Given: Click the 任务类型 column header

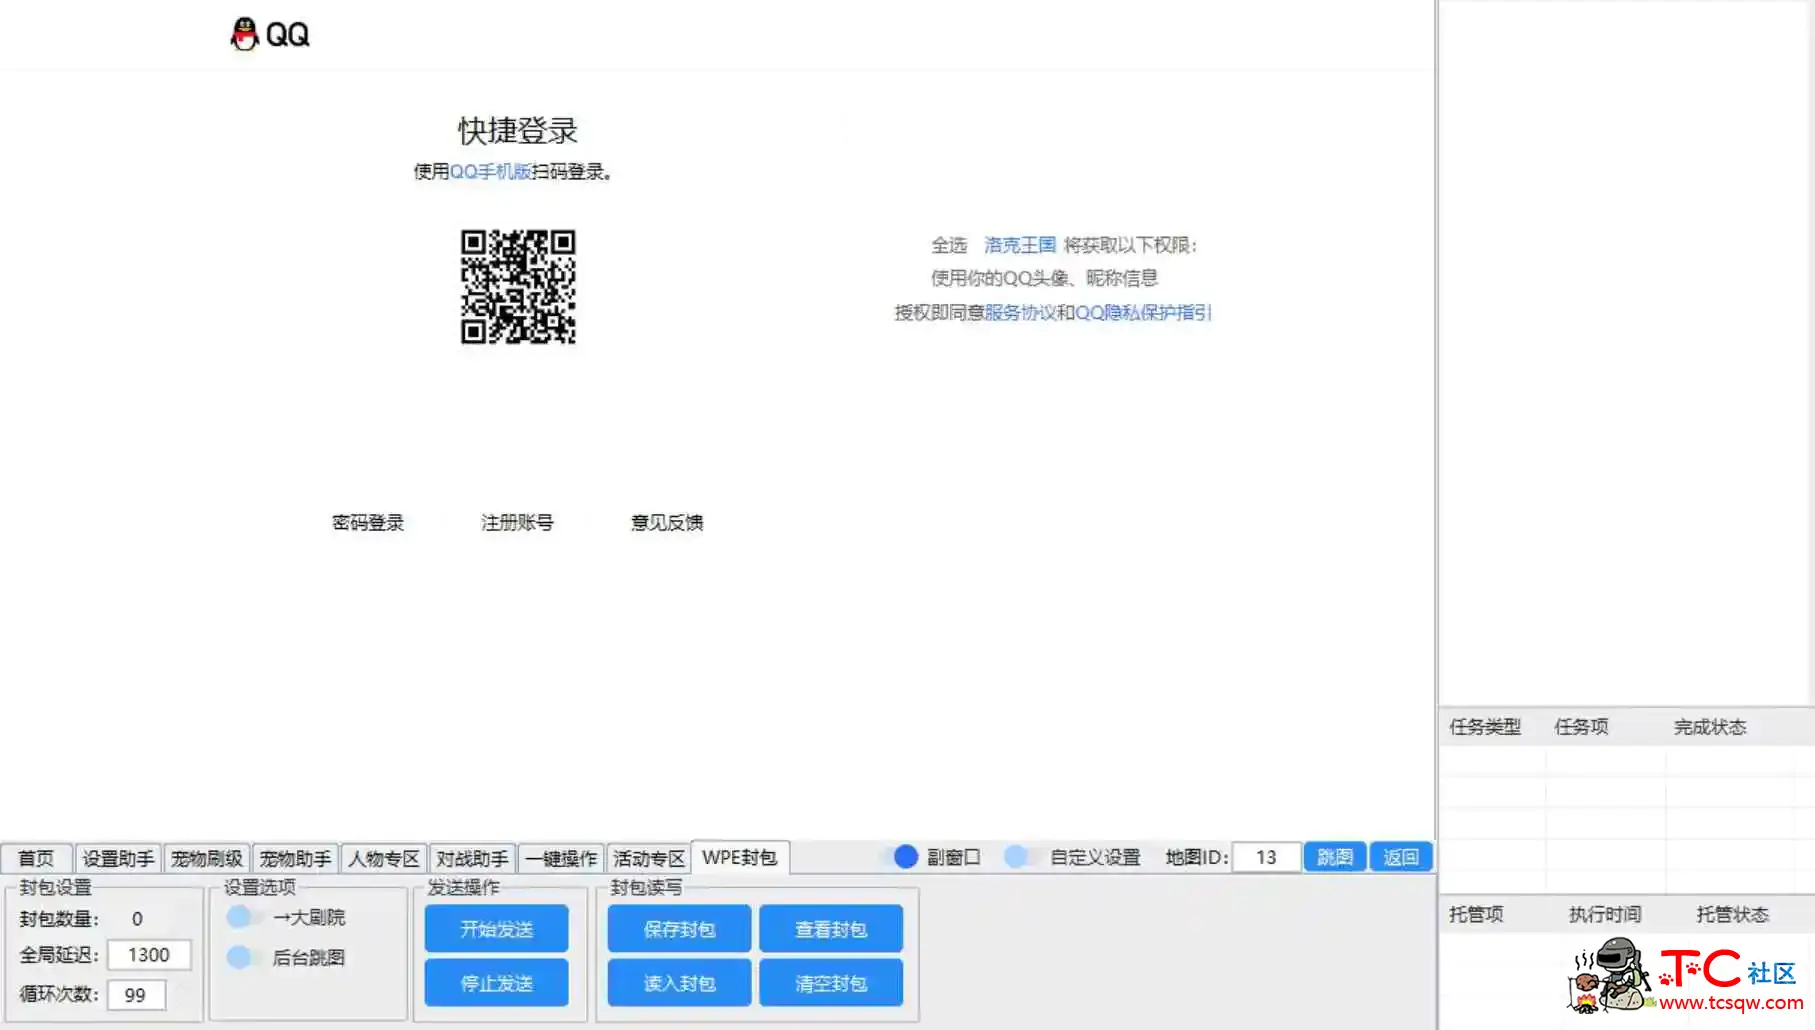Looking at the screenshot, I should [1485, 727].
